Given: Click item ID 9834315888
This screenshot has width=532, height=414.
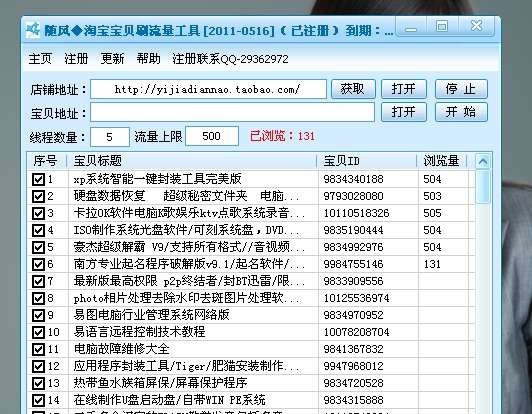Looking at the screenshot, I should [353, 400].
